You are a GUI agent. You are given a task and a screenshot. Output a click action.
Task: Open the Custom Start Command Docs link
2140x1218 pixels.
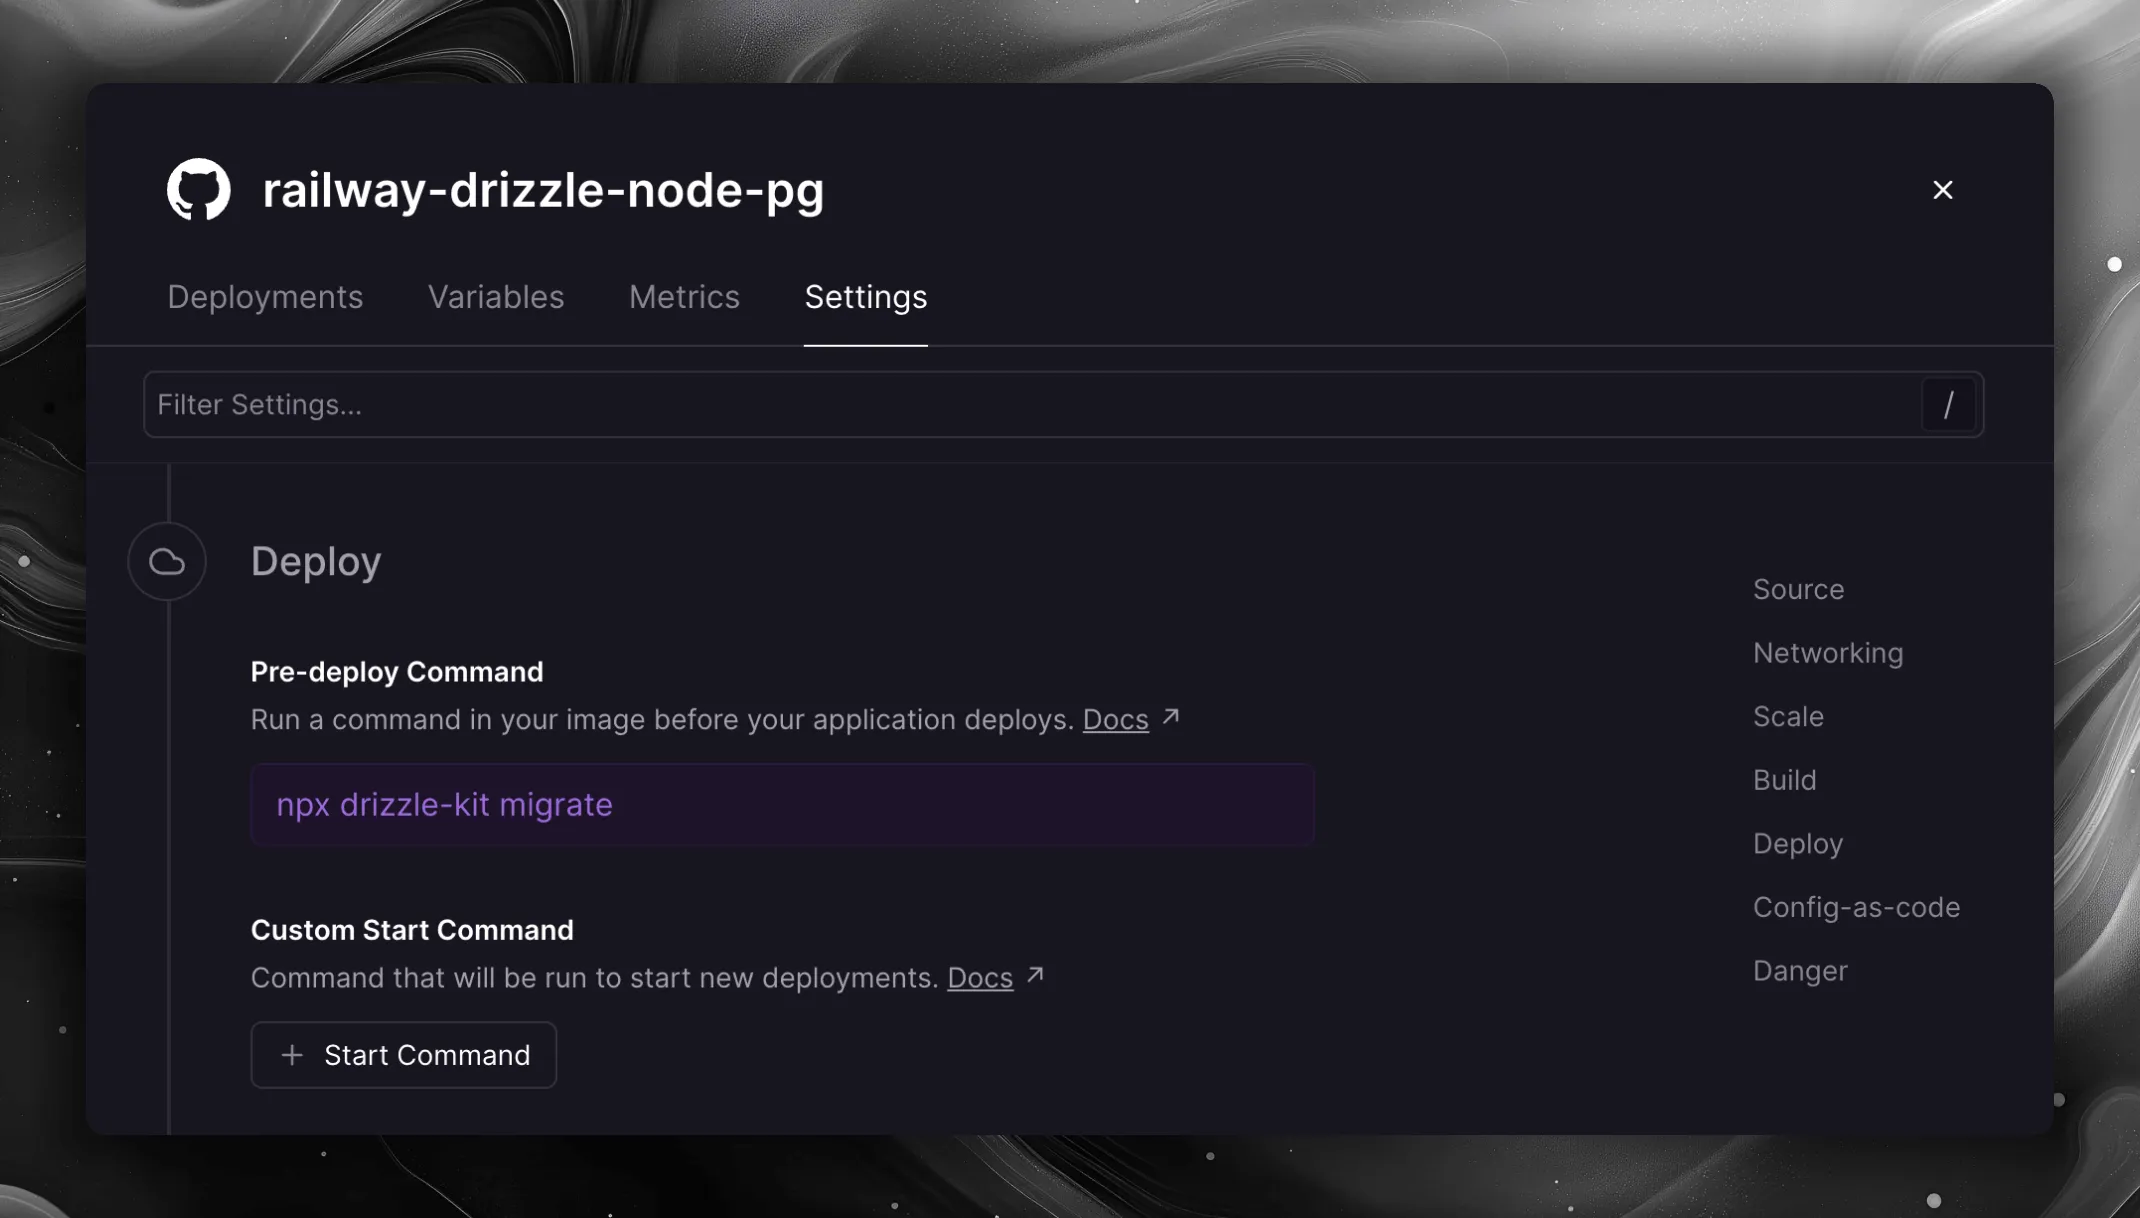pyautogui.click(x=979, y=978)
